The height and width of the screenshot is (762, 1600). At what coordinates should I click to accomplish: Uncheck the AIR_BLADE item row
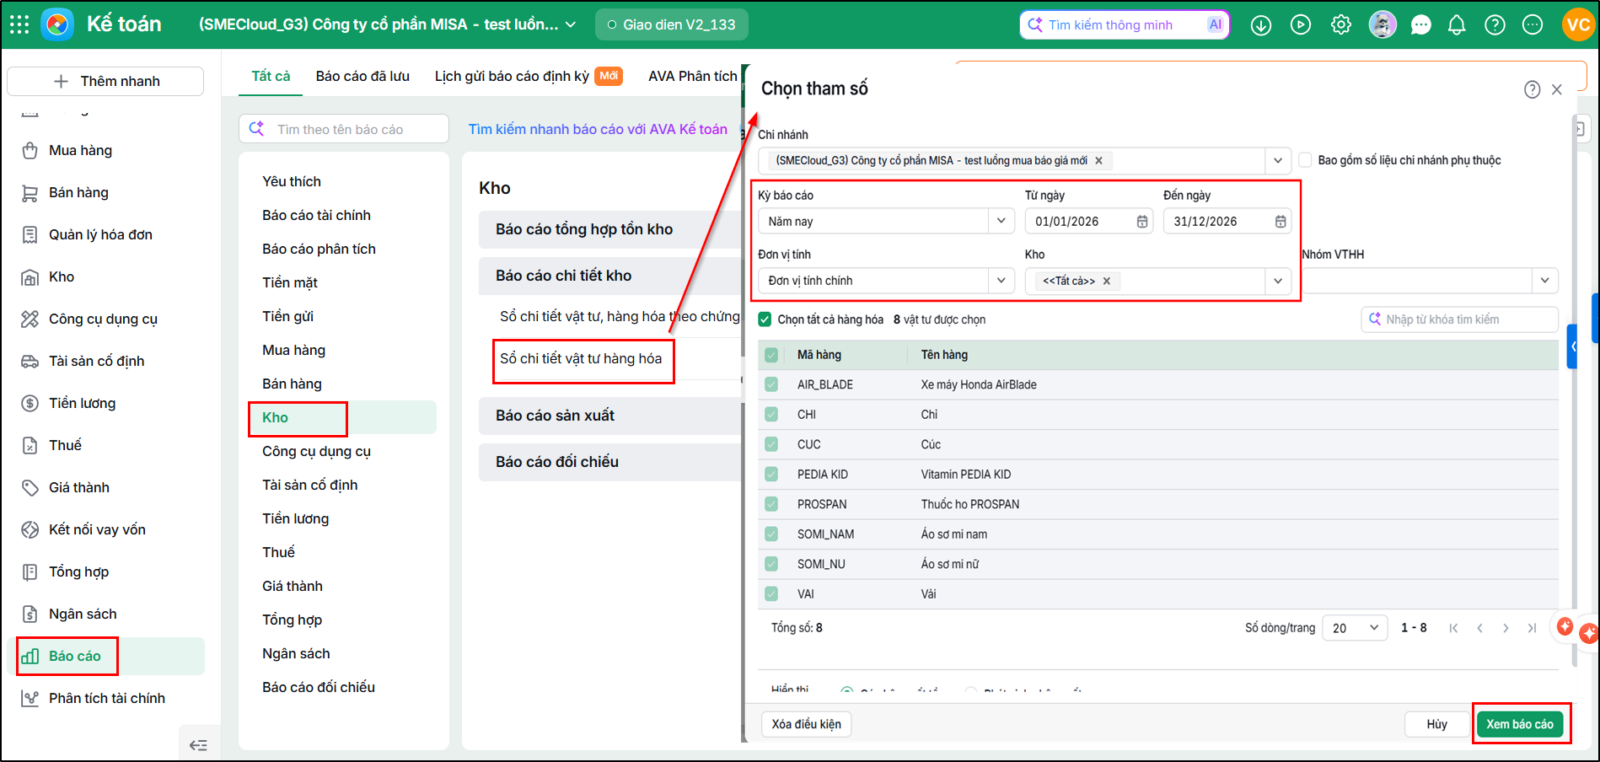(771, 385)
